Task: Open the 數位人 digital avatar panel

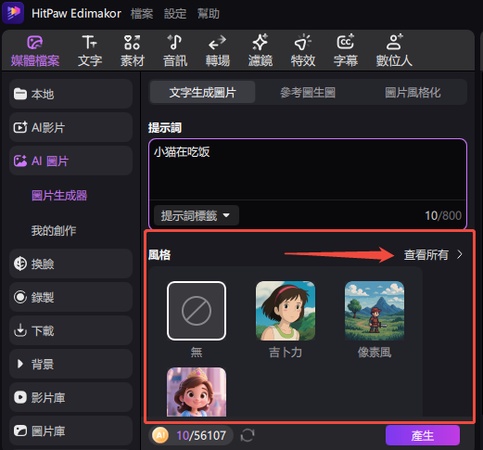Action: click(394, 51)
